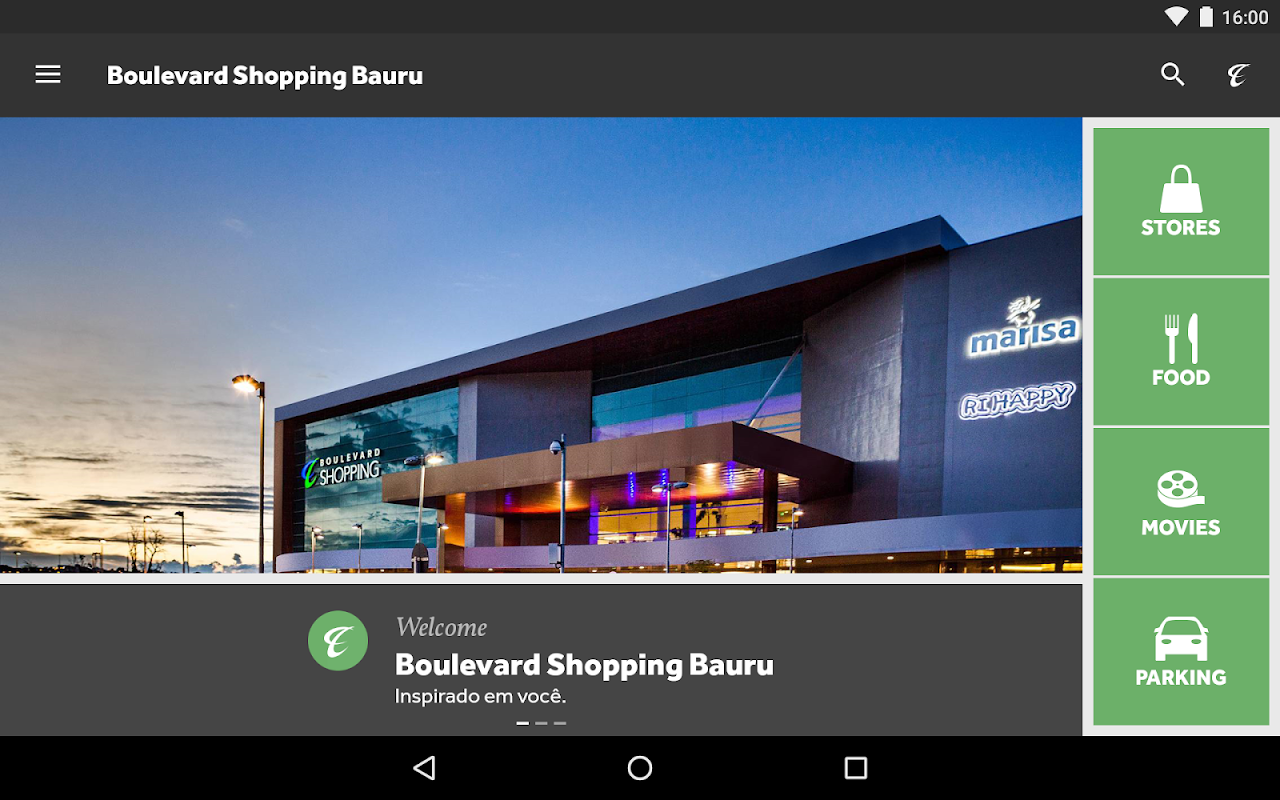Viewport: 1280px width, 800px height.
Task: Tap the 'Inspirado em você.' tagline
Action: 480,696
